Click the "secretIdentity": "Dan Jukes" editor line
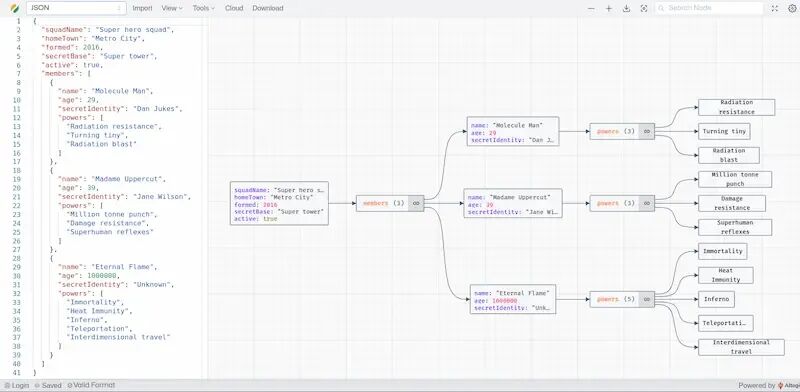 pyautogui.click(x=120, y=109)
